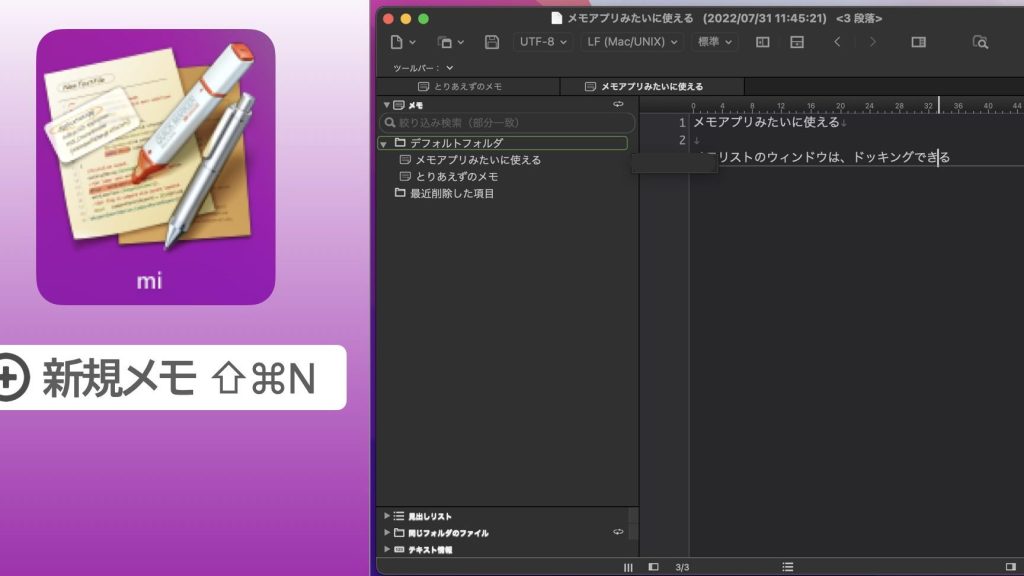Image resolution: width=1024 pixels, height=576 pixels.
Task: Click the vertical bars icon in status bar
Action: 628,568
